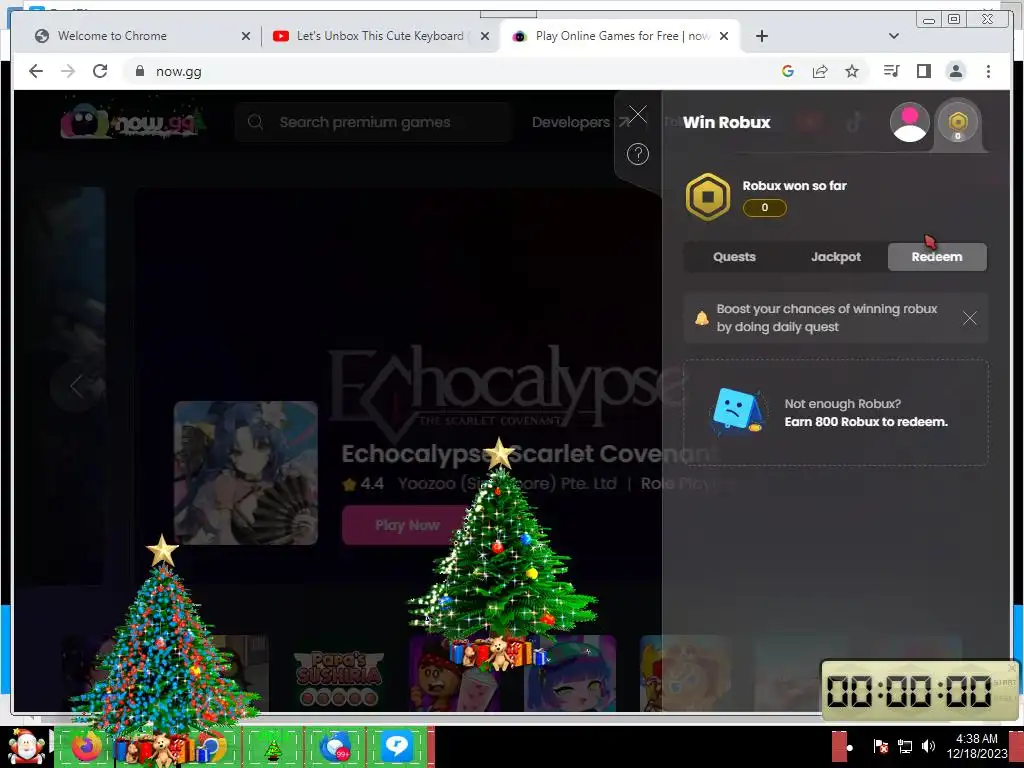Viewport: 1024px width, 768px height.
Task: Click the now.gg logo
Action: point(133,121)
